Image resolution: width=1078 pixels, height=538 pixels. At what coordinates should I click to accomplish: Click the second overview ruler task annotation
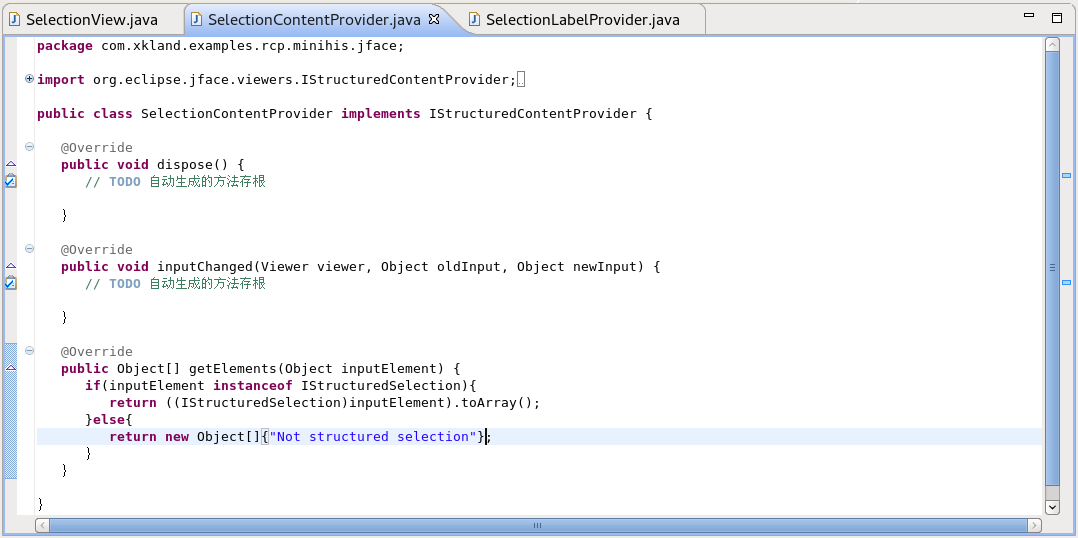(x=1066, y=282)
